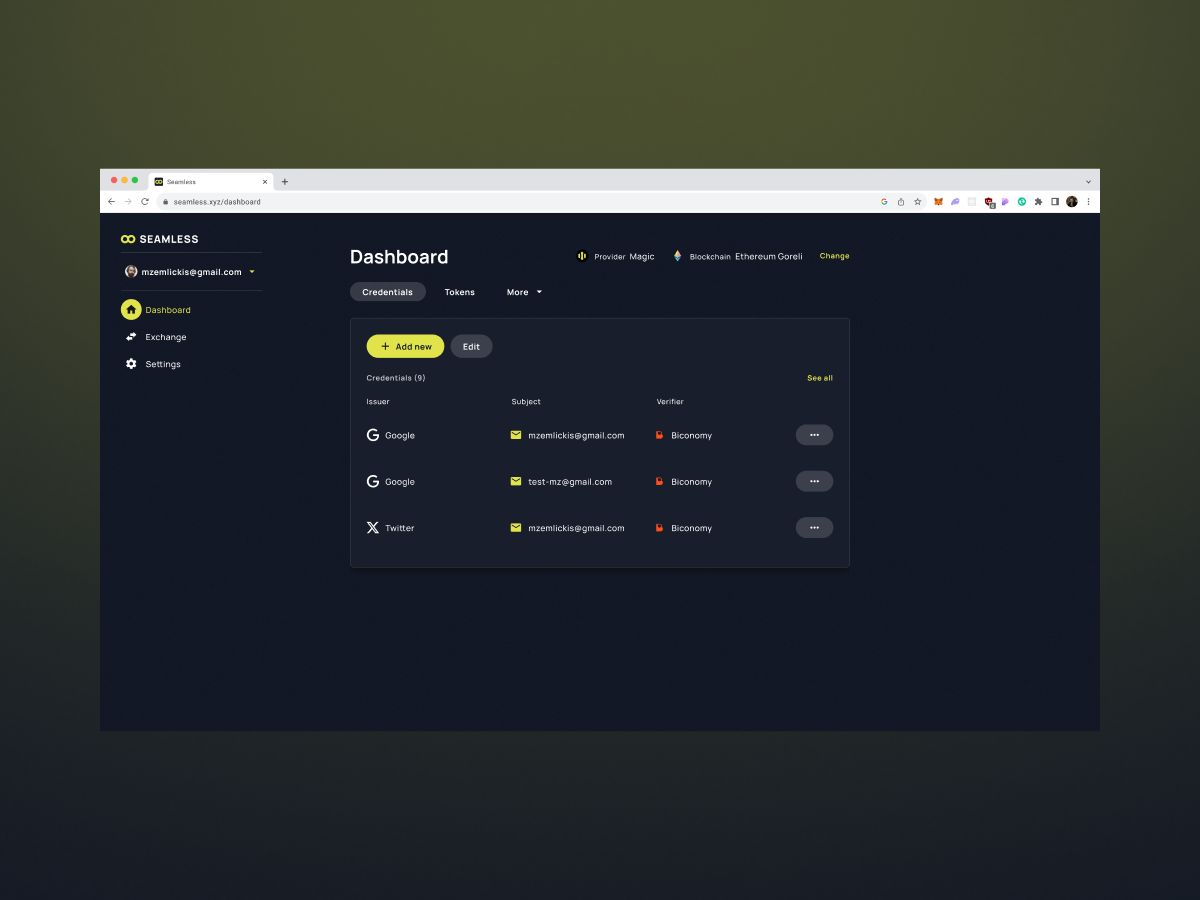Click the Edit button
Viewport: 1200px width, 900px height.
[471, 346]
